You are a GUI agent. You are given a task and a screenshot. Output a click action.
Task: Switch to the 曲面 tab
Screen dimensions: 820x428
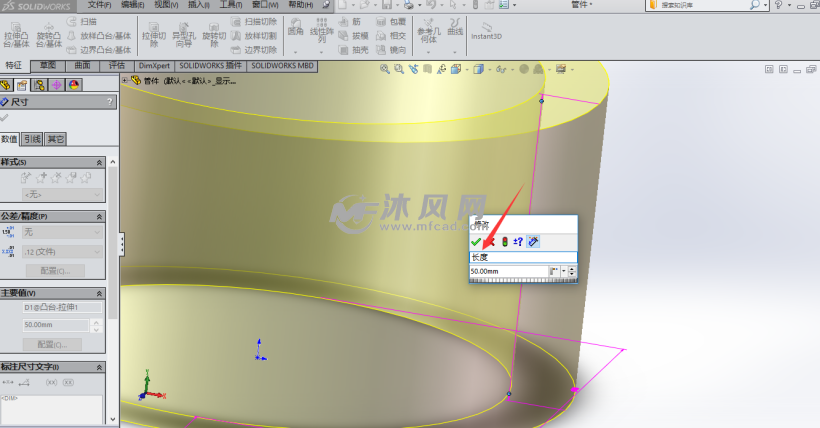point(82,65)
